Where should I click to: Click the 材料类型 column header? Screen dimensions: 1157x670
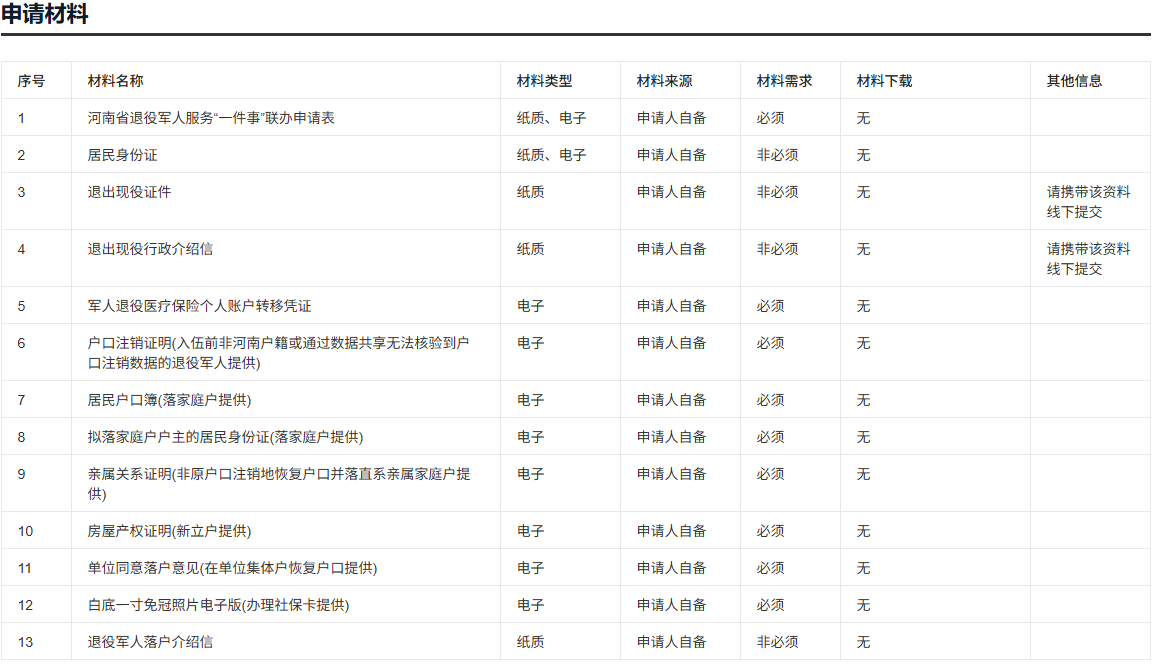point(544,81)
